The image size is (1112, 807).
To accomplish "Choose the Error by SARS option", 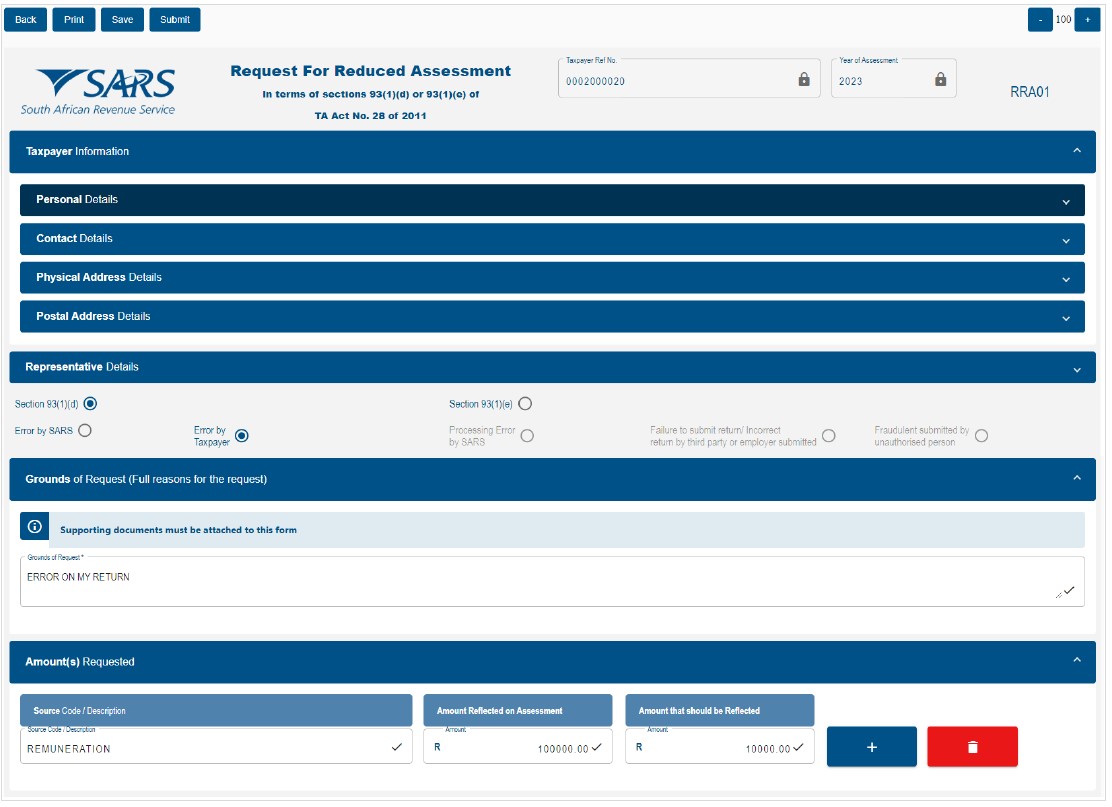I will [x=85, y=430].
